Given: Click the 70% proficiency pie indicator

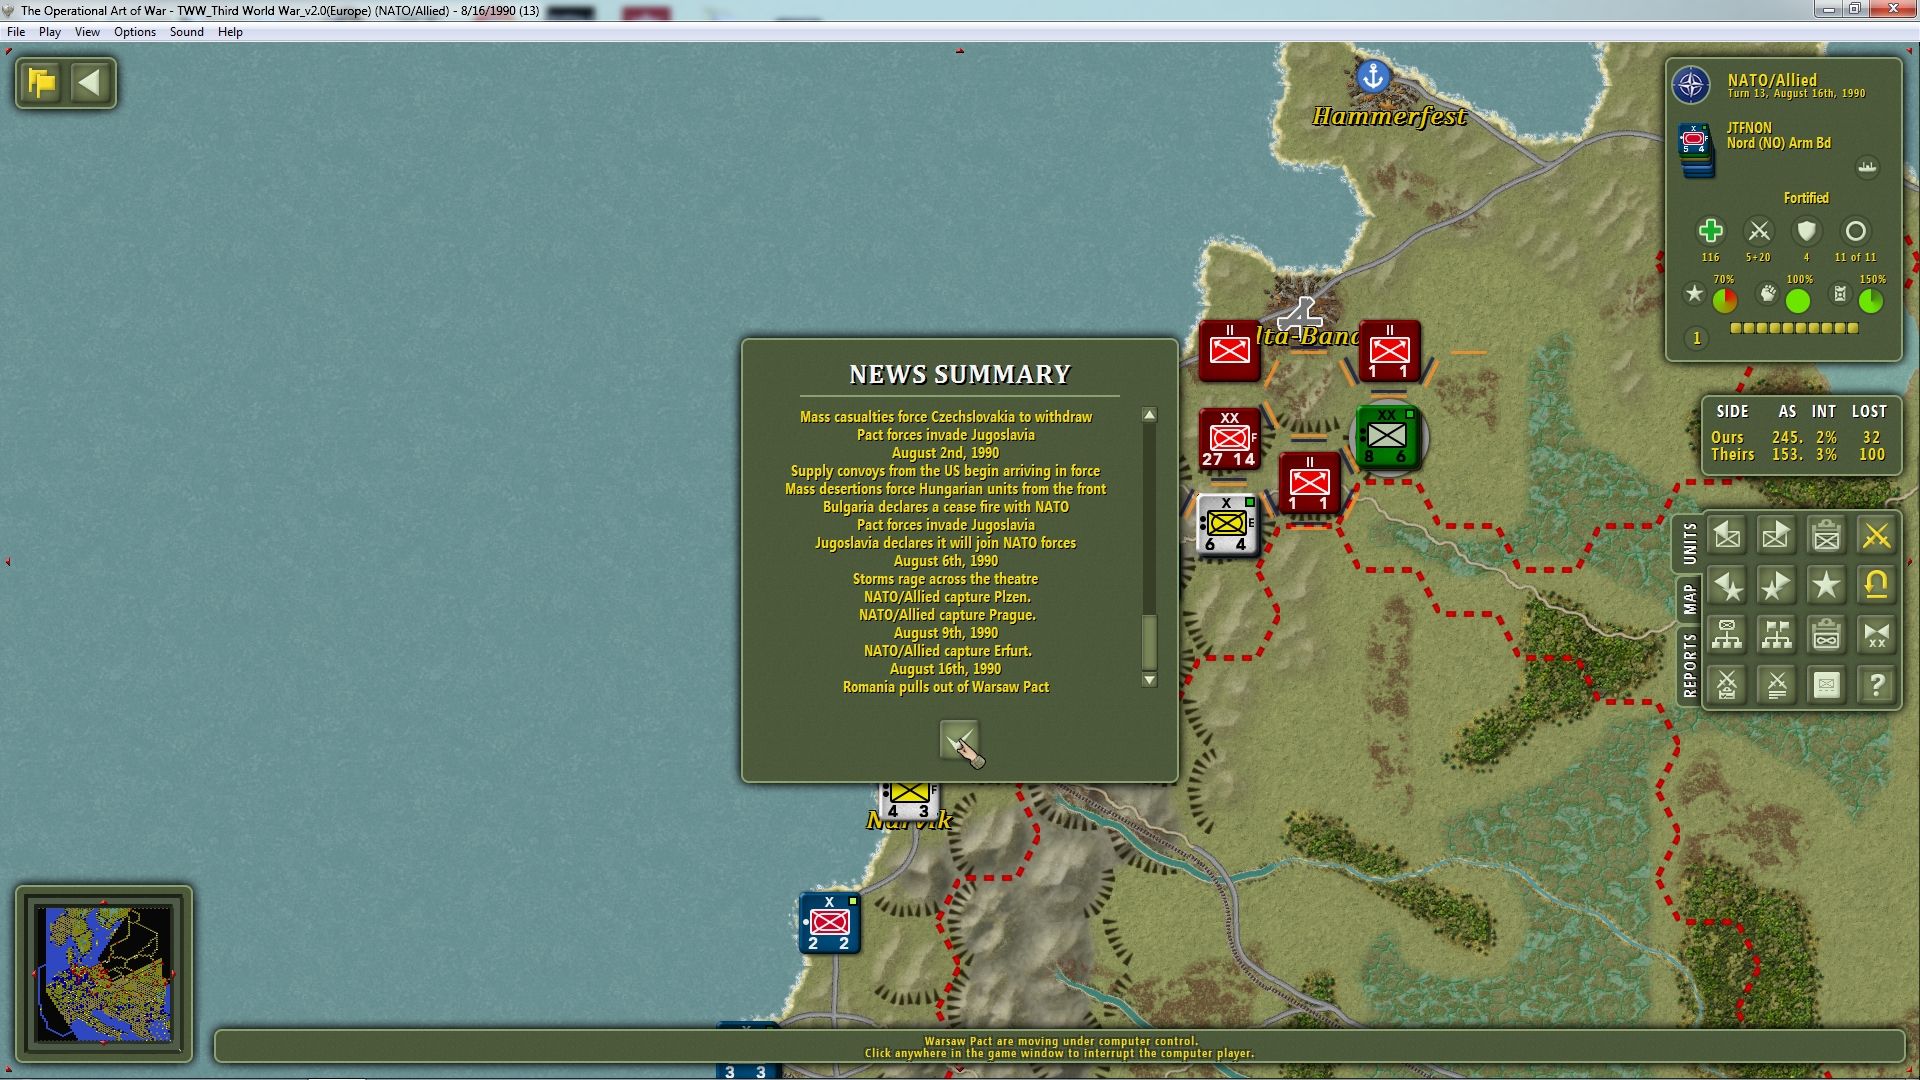Looking at the screenshot, I should 1725,300.
